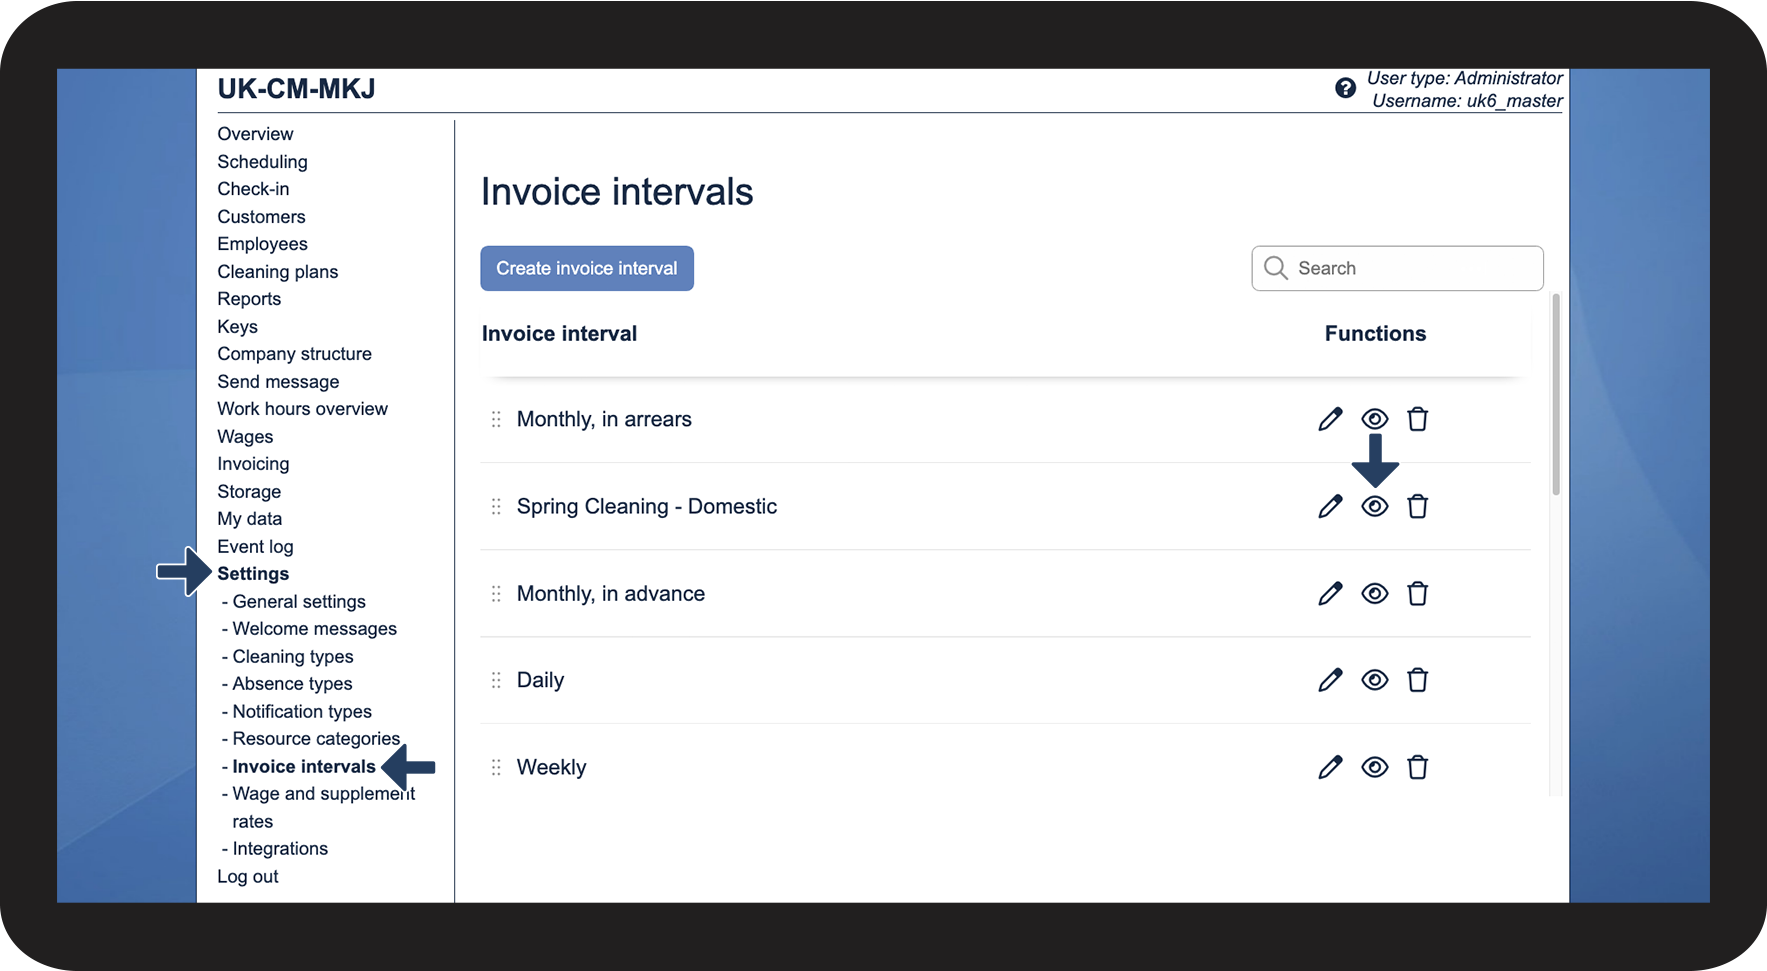Image resolution: width=1767 pixels, height=971 pixels.
Task: Click pencil icon for Spring Cleaning - Domestic
Action: click(x=1330, y=507)
